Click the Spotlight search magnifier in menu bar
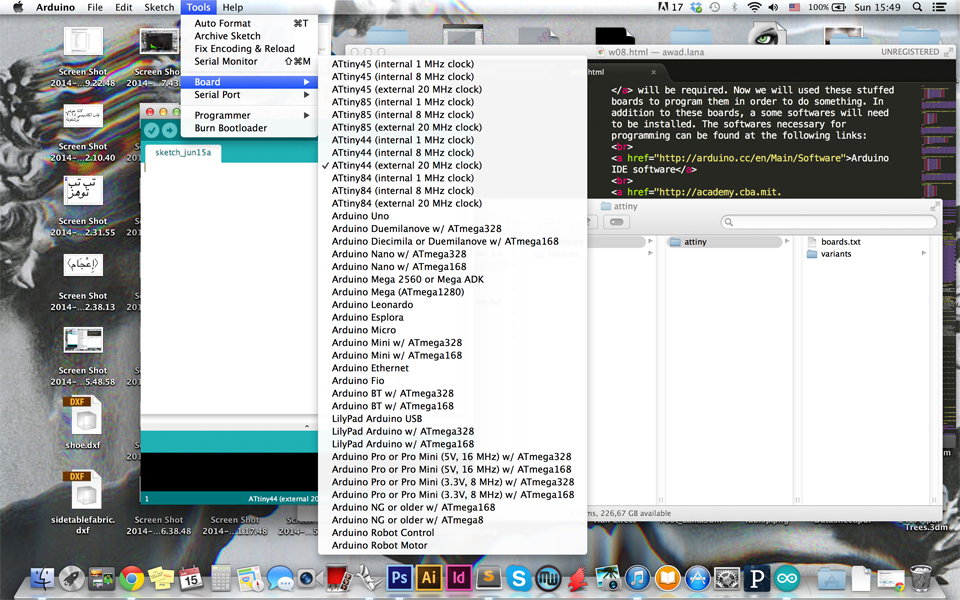Screen dimensions: 960x600 pyautogui.click(x=917, y=7)
